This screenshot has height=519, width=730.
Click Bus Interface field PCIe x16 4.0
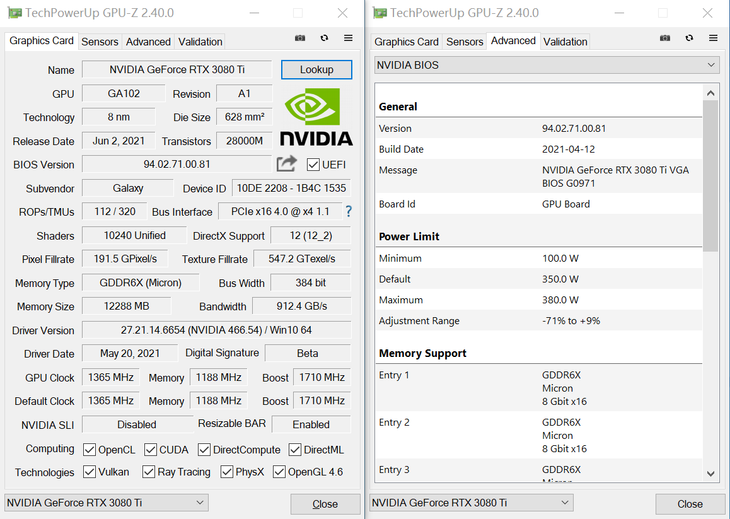pyautogui.click(x=280, y=212)
